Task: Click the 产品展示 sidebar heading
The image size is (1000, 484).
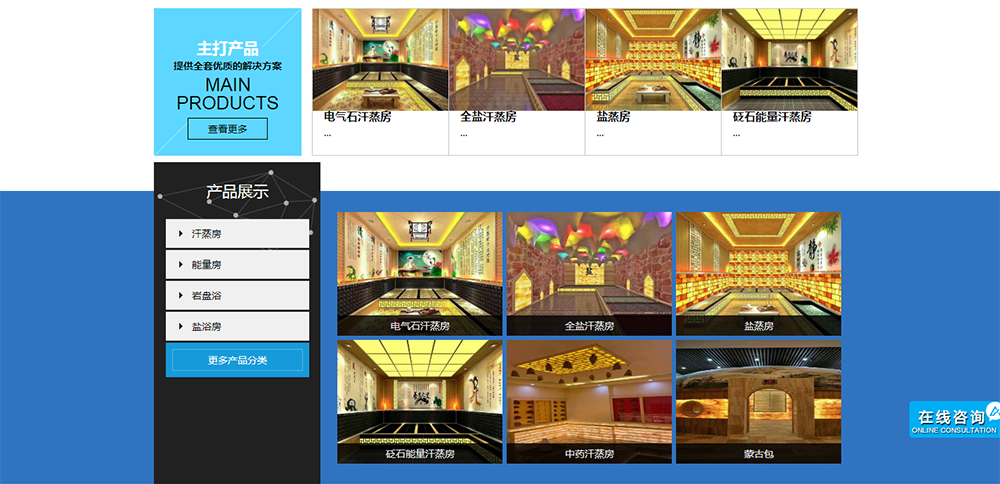Action: point(237,192)
